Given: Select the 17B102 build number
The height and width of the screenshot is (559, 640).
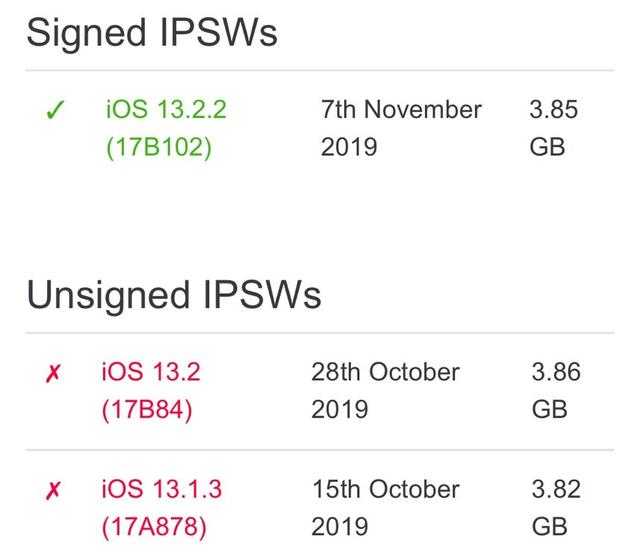Looking at the screenshot, I should coord(159,147).
